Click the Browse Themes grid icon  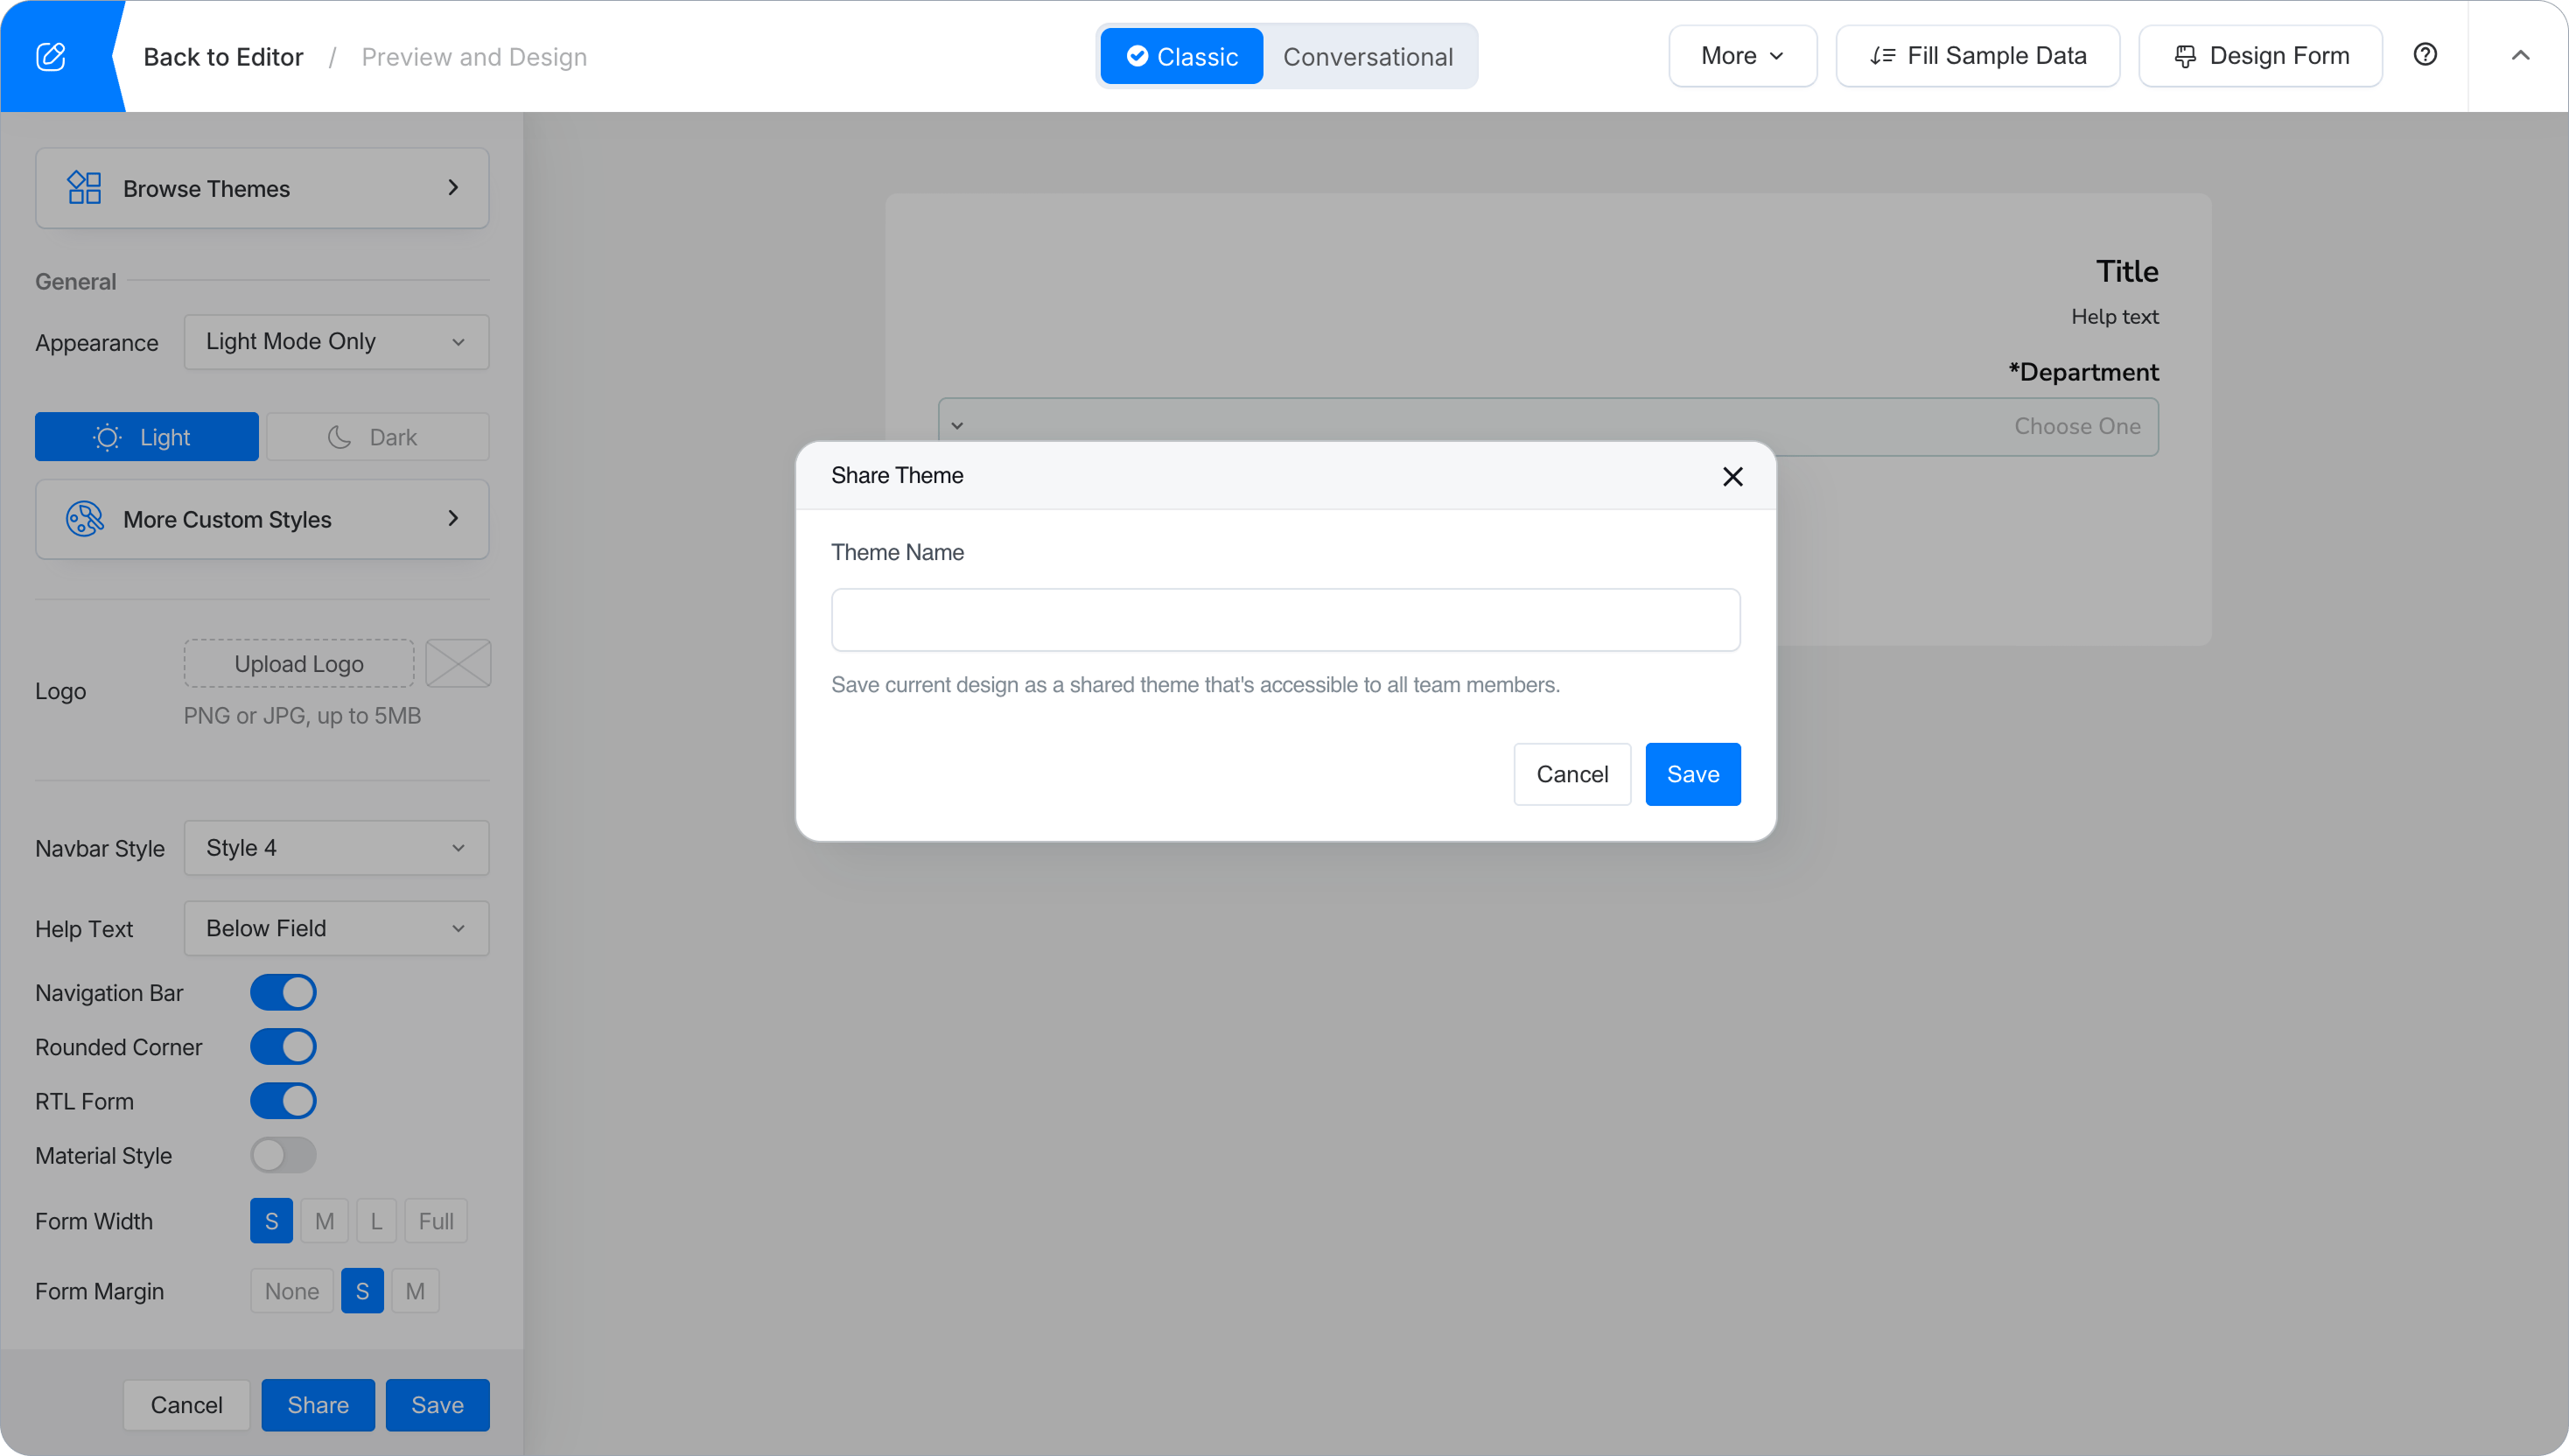84,188
